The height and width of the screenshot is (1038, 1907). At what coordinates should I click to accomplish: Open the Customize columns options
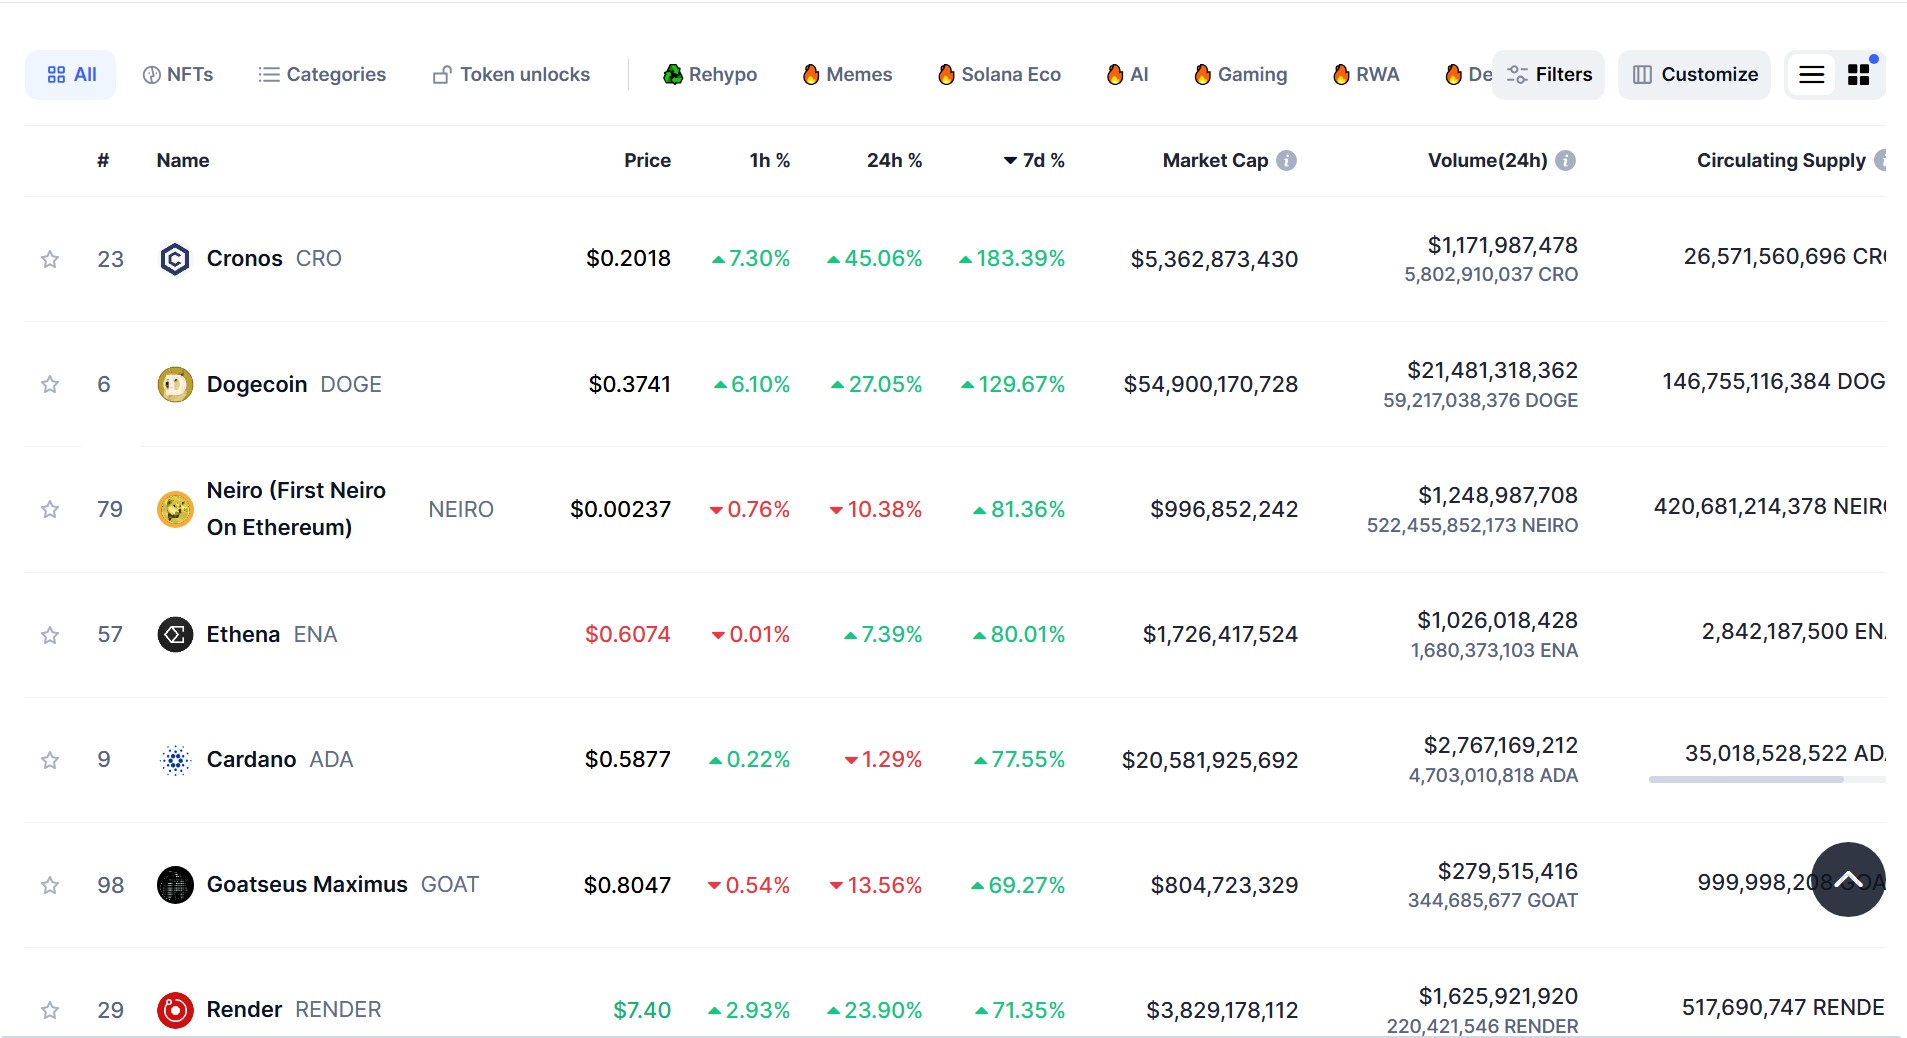pyautogui.click(x=1695, y=75)
